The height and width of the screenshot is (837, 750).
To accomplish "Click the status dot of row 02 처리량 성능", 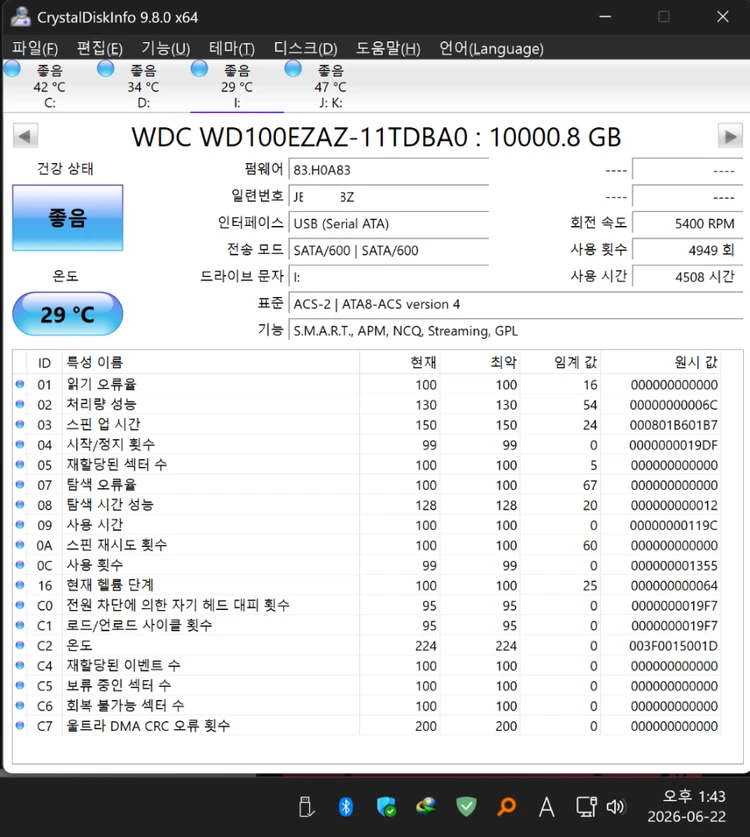I will pyautogui.click(x=20, y=404).
